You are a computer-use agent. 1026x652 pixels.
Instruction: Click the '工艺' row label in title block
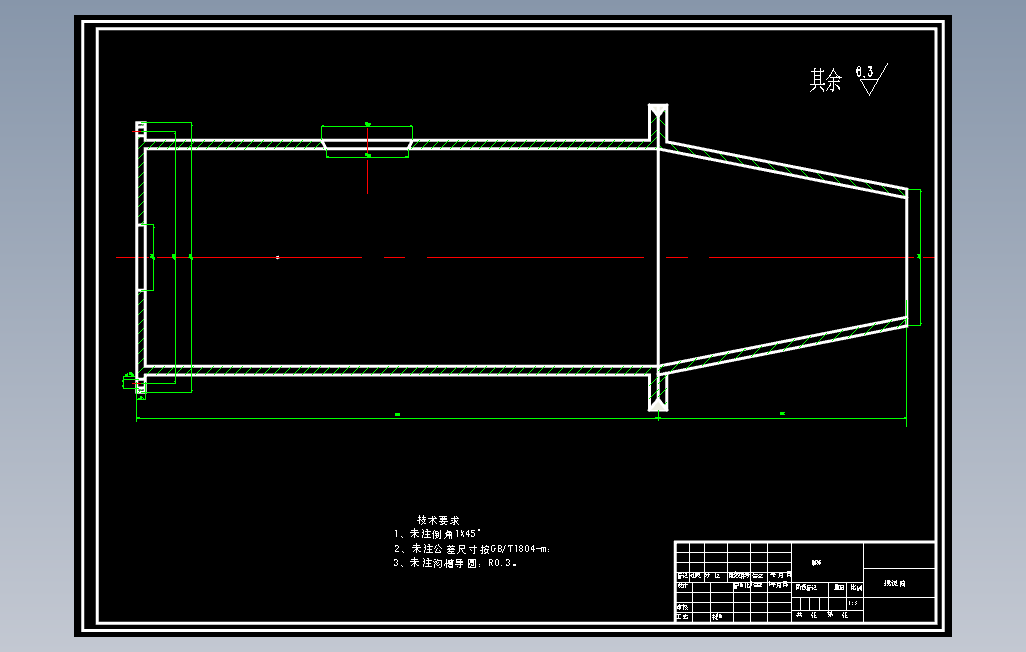(682, 617)
